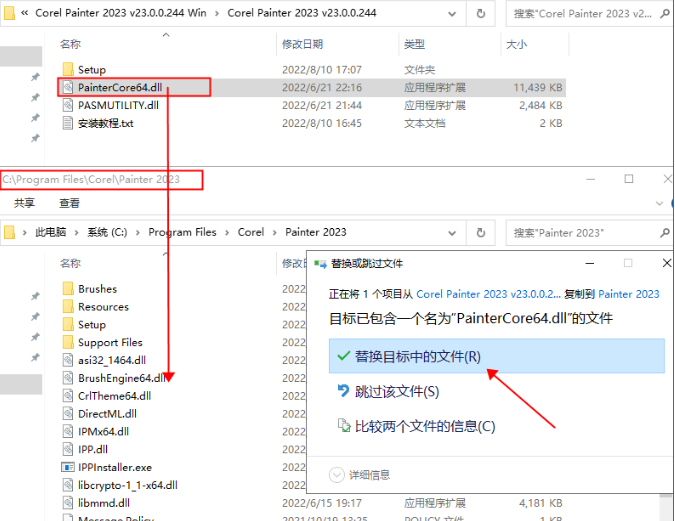Click the refresh icon in top window address bar

pos(482,14)
